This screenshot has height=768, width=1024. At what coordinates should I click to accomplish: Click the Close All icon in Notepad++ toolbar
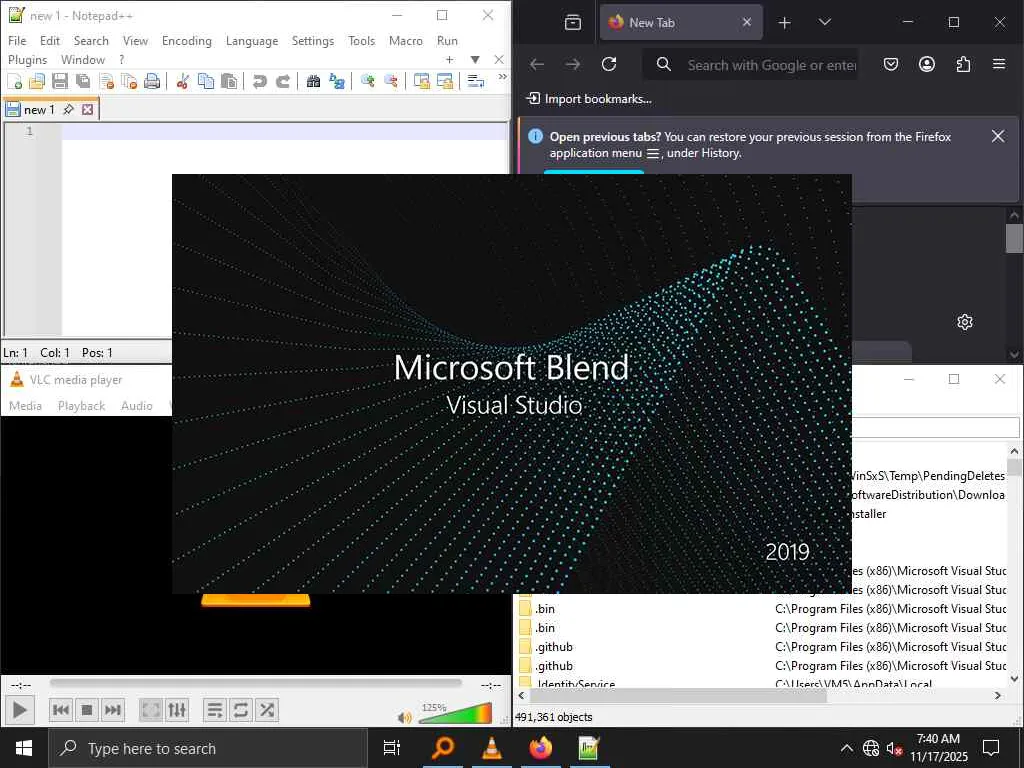point(129,81)
